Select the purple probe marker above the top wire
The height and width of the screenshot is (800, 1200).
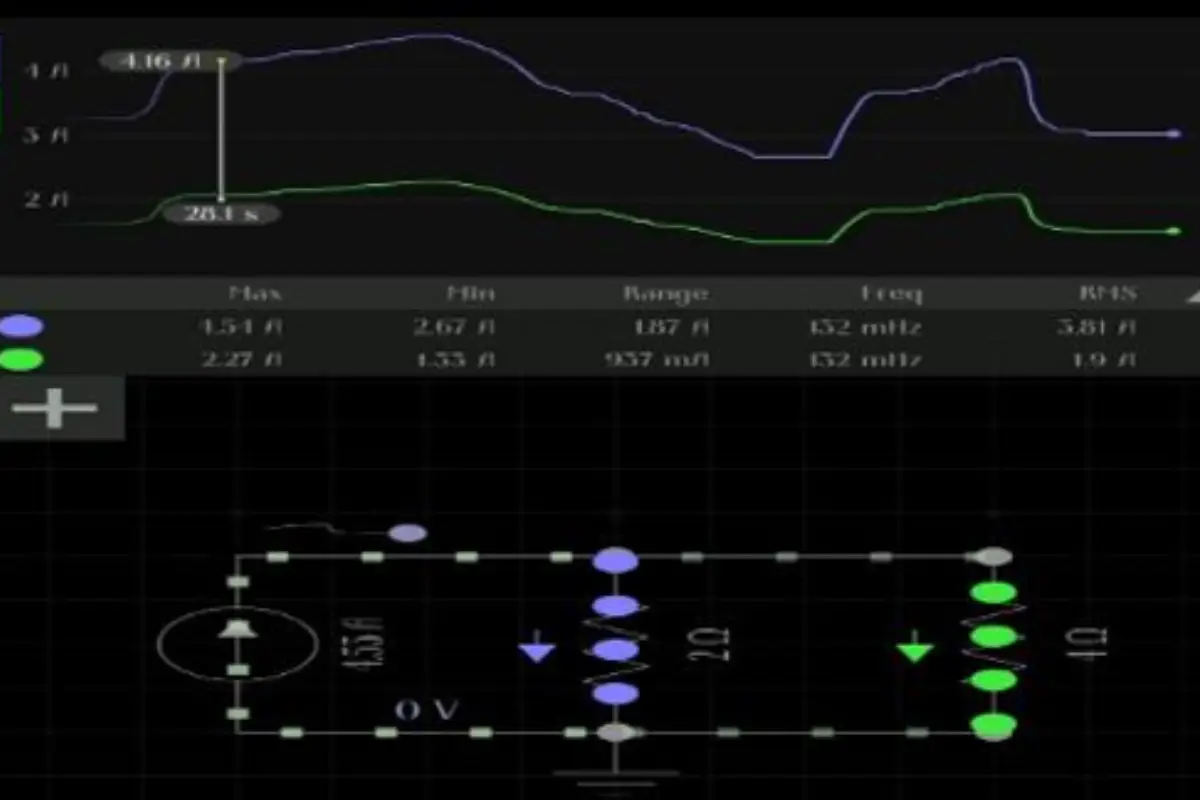click(x=407, y=533)
